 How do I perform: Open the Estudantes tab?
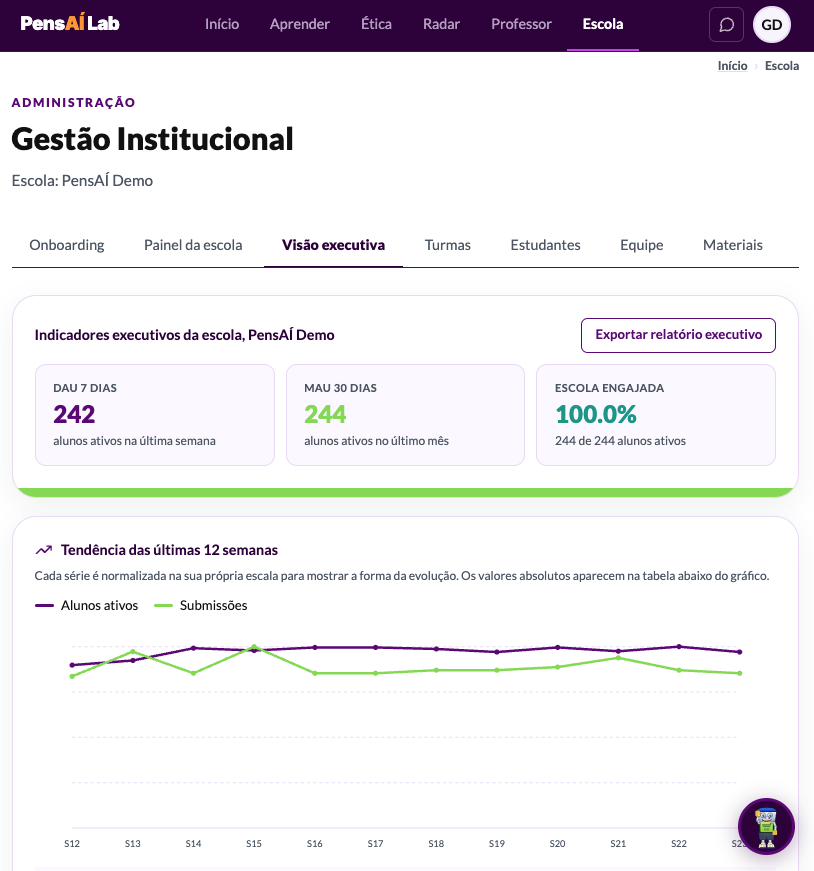(545, 245)
